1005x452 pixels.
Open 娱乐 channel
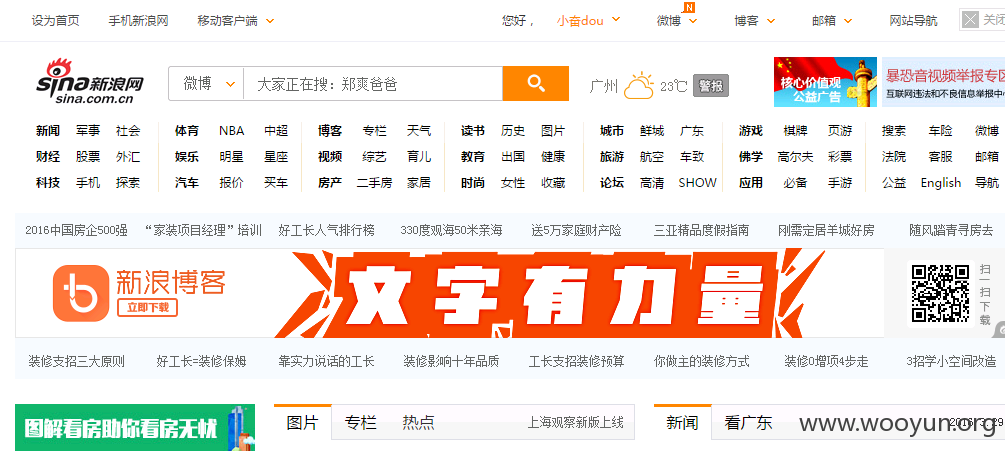(x=187, y=156)
